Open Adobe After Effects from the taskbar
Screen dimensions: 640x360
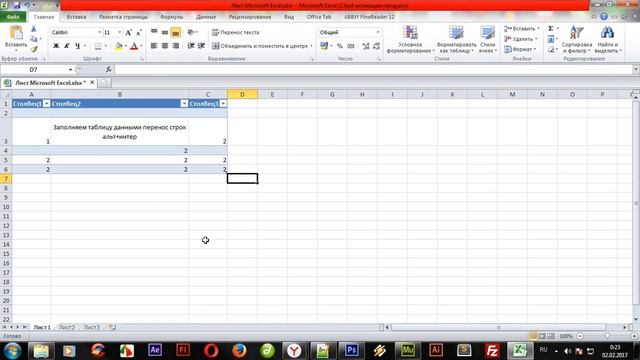click(155, 350)
